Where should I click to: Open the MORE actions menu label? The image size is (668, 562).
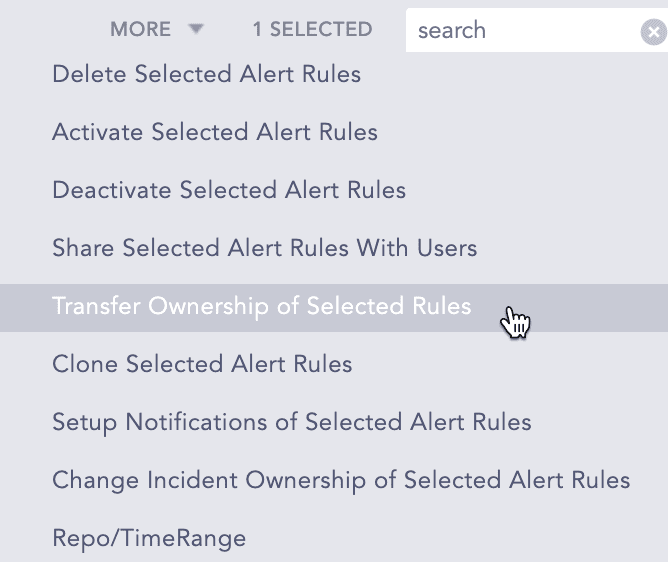click(x=141, y=30)
